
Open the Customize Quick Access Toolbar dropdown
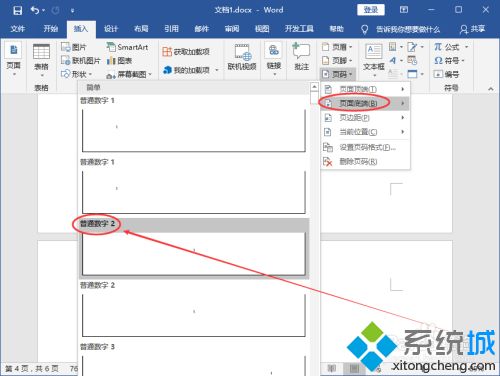pyautogui.click(x=72, y=11)
